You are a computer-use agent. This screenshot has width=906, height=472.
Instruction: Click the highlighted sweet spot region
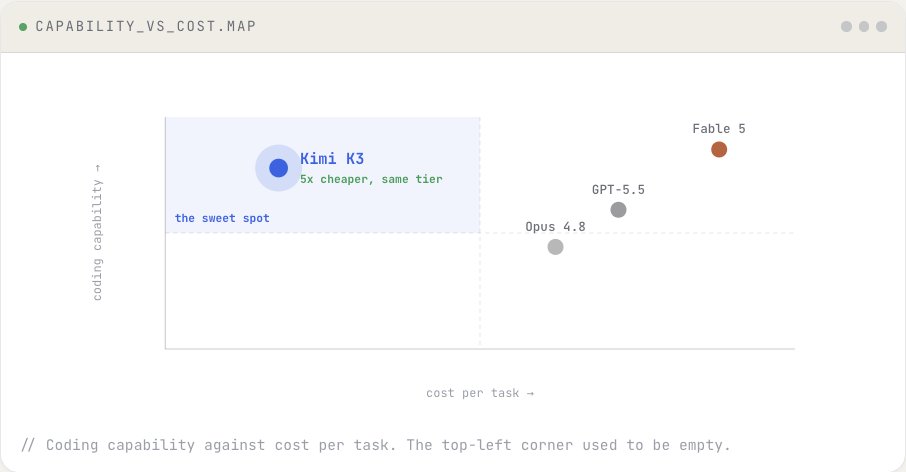[x=322, y=175]
